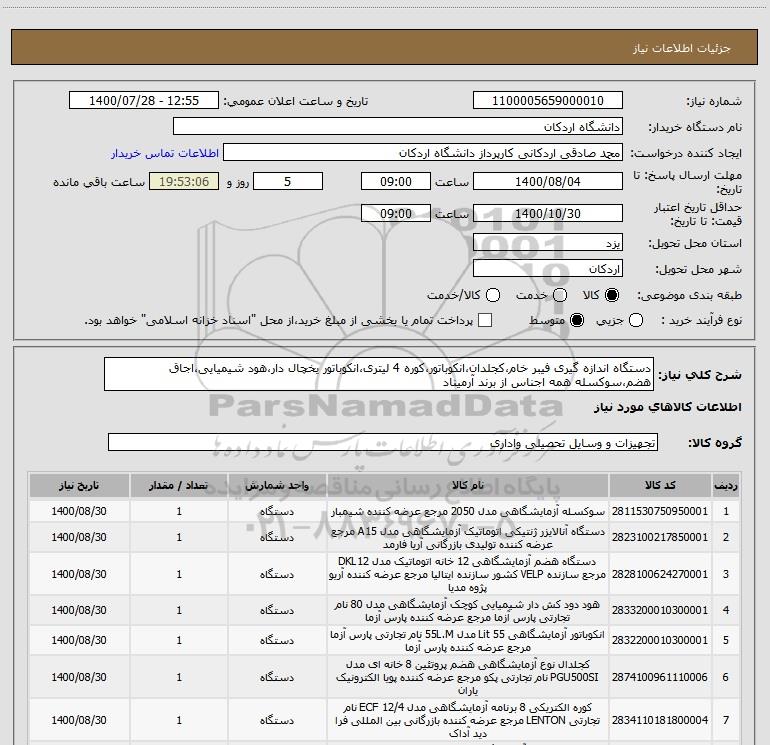Click the تعداد / مقدار column header
770x745 pixels.
click(x=179, y=485)
